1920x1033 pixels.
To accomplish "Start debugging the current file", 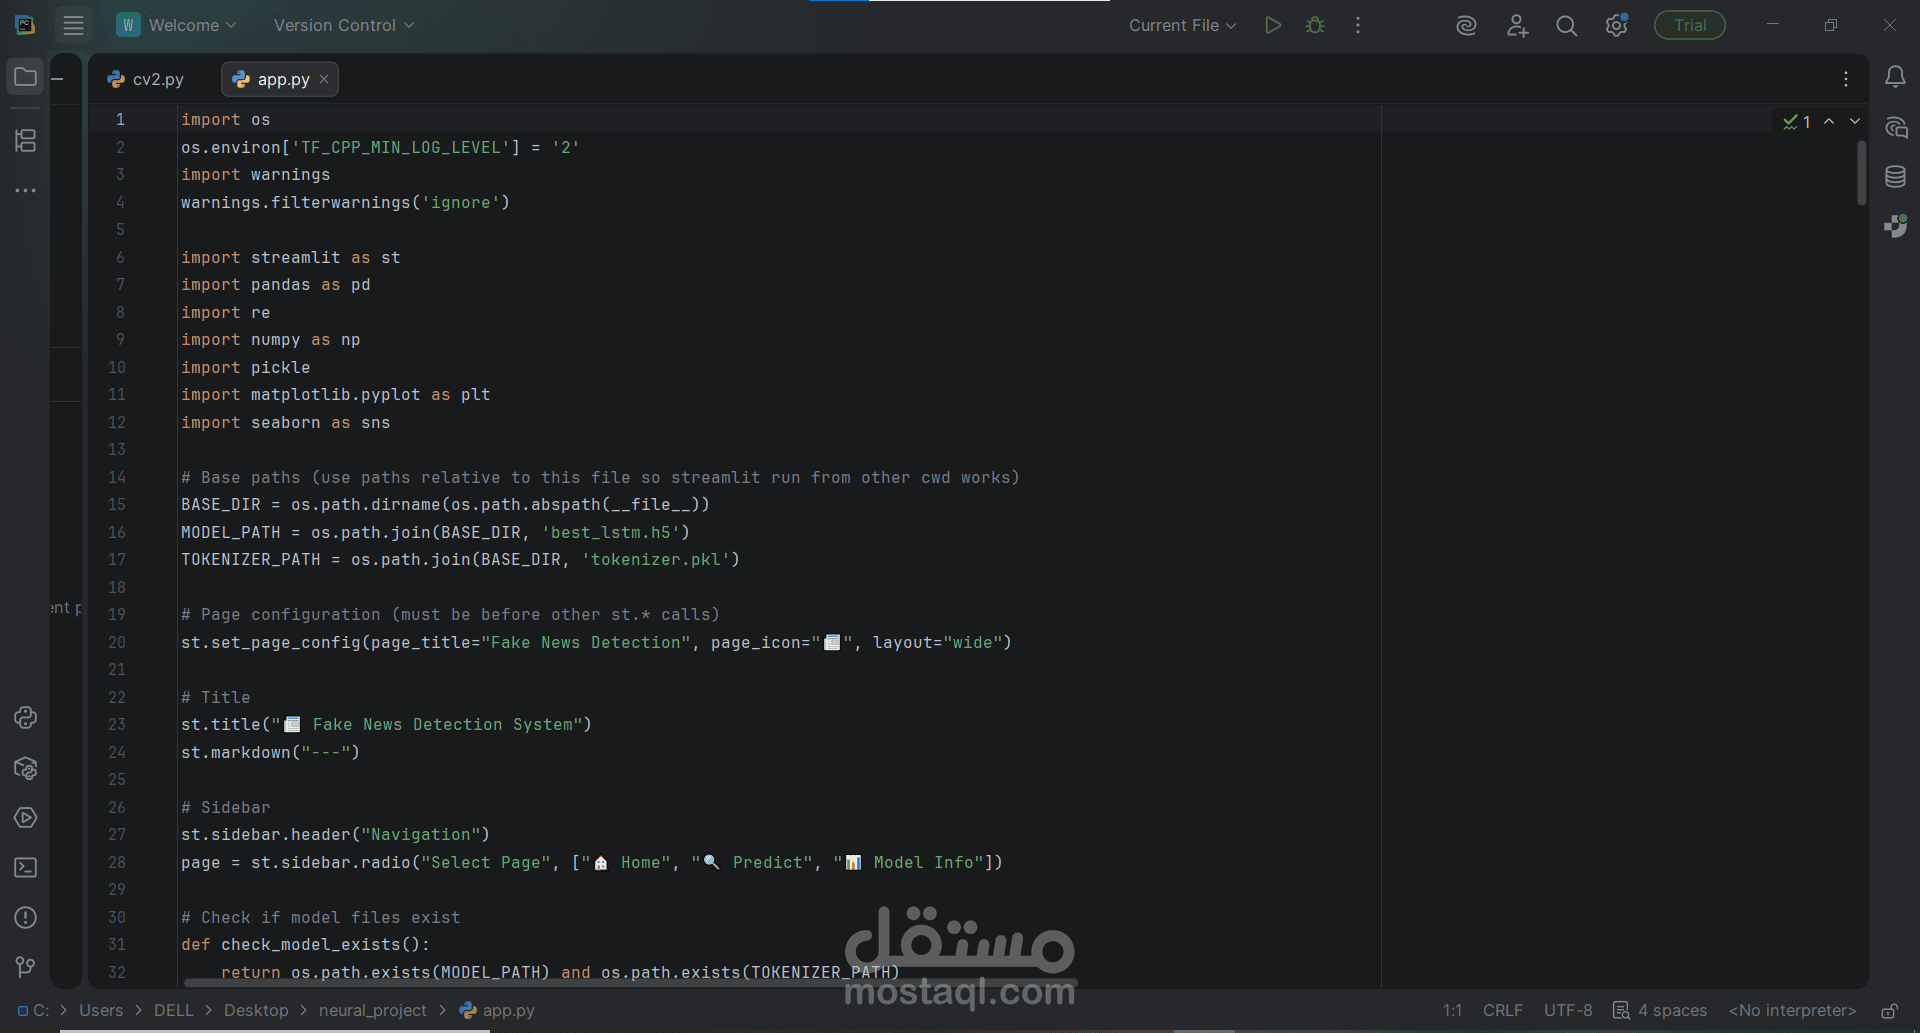I will [1315, 25].
